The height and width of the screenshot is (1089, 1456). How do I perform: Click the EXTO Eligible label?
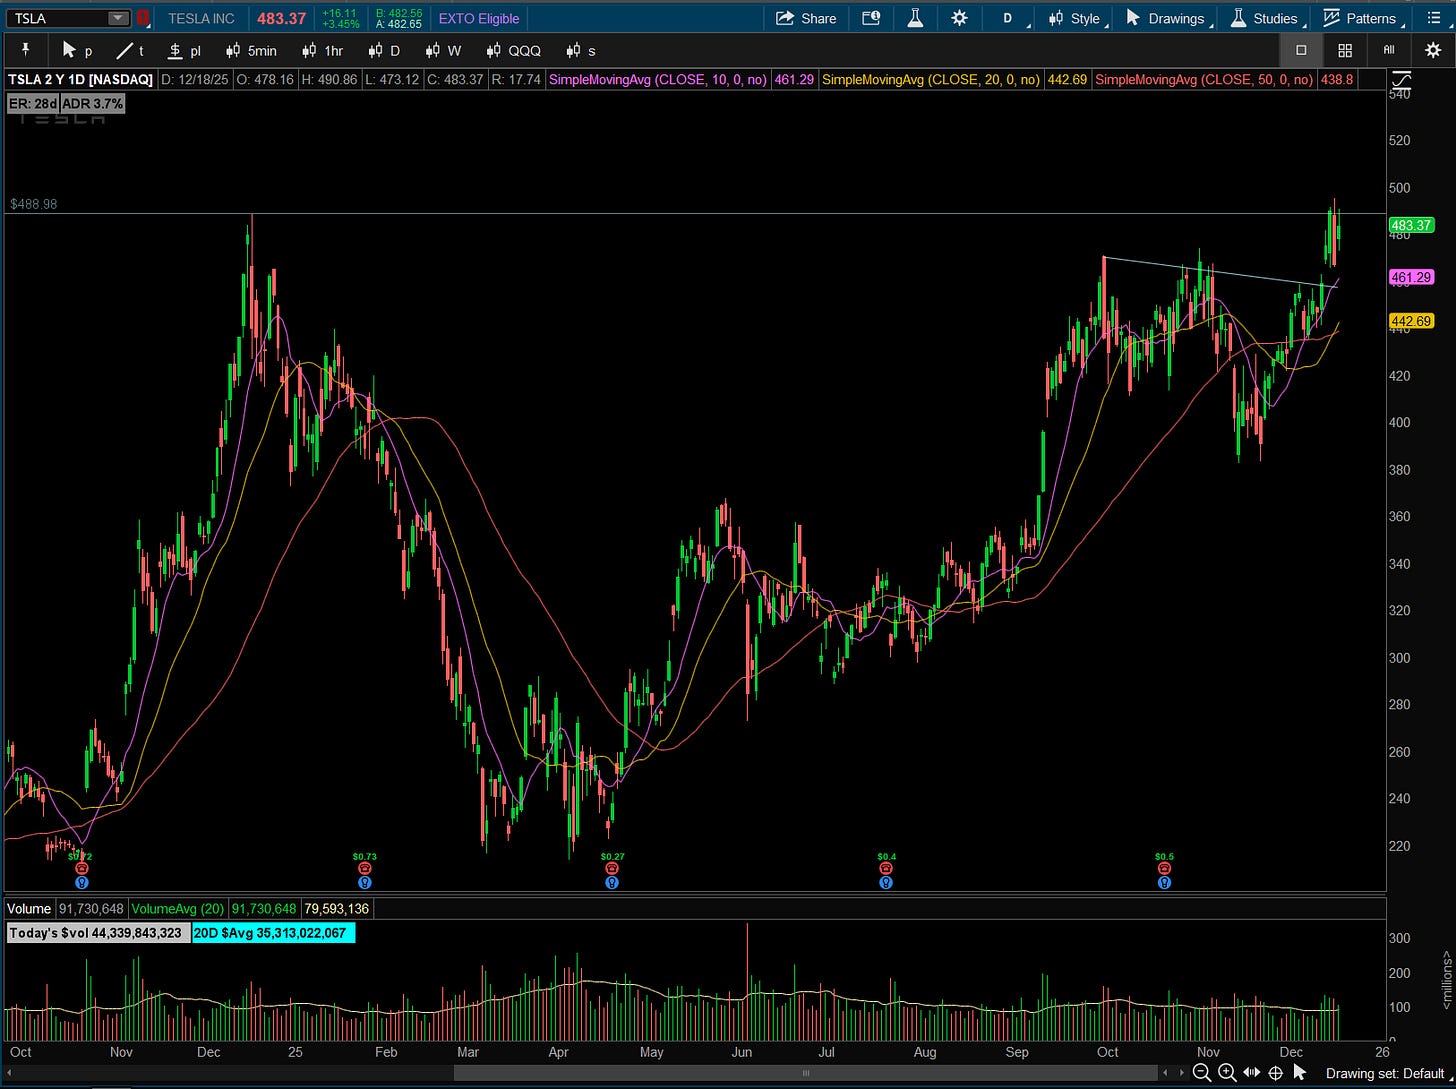pyautogui.click(x=479, y=18)
